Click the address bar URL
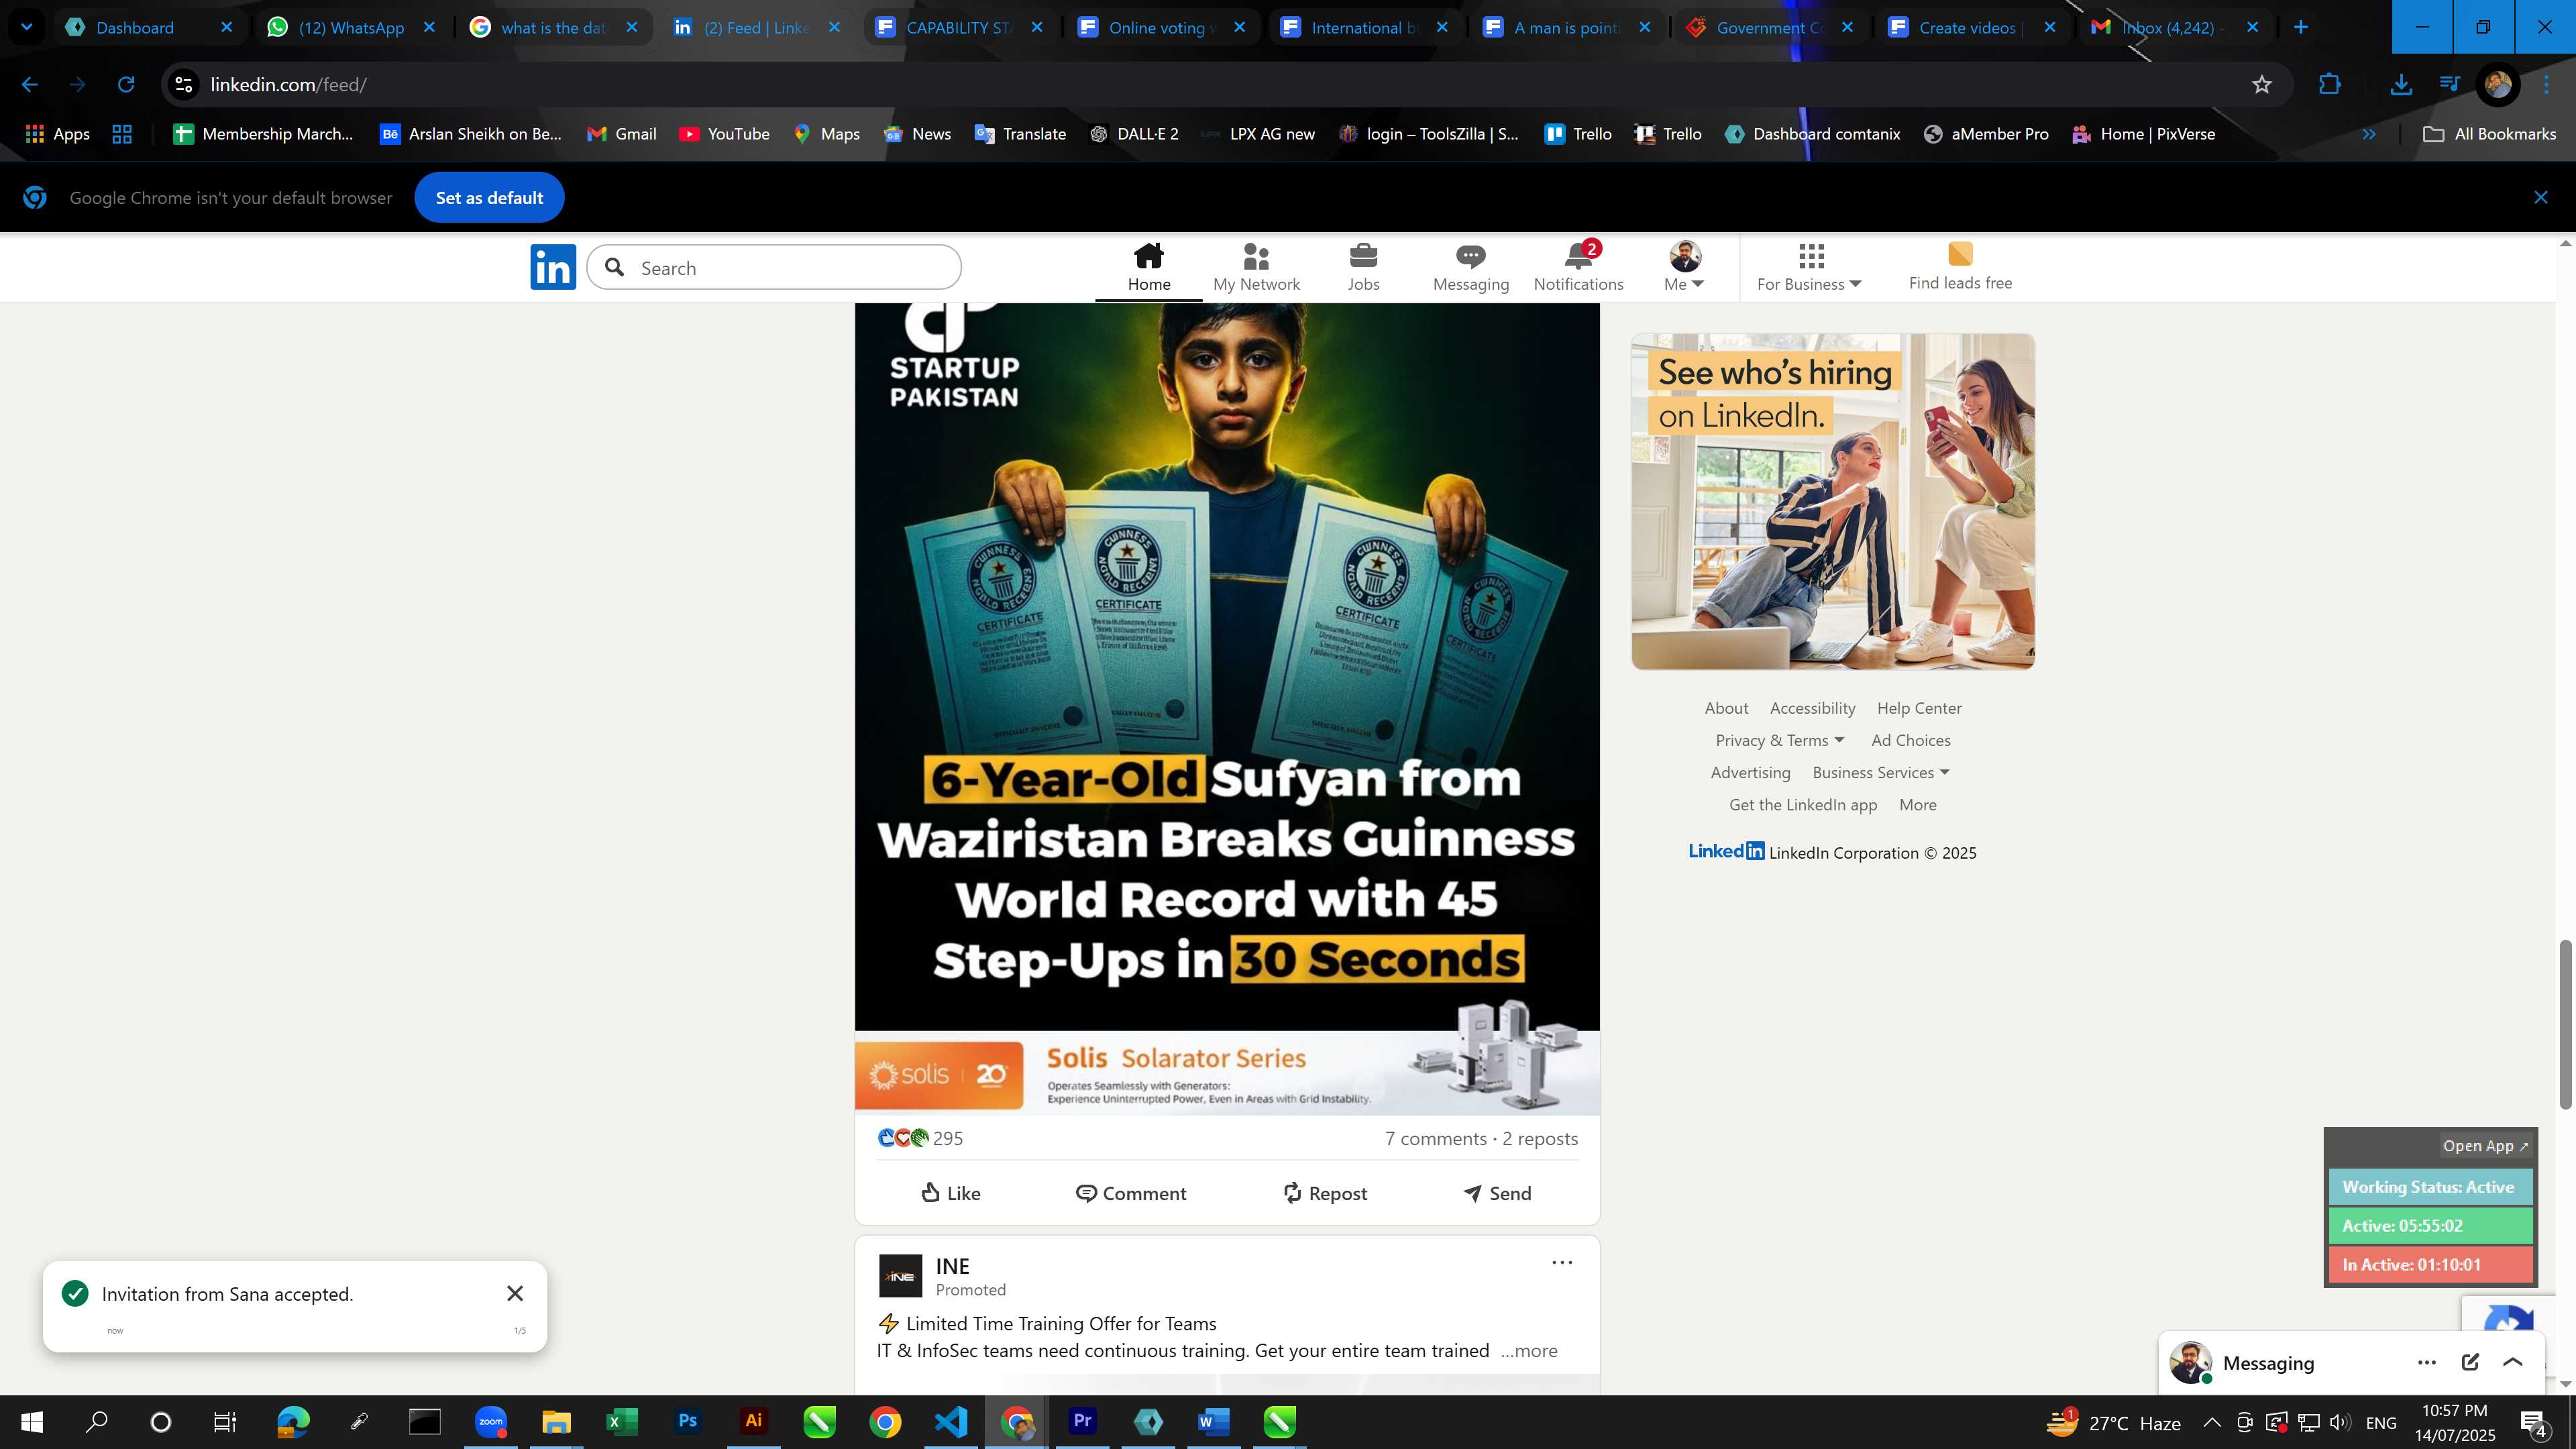The image size is (2576, 1449). (288, 85)
